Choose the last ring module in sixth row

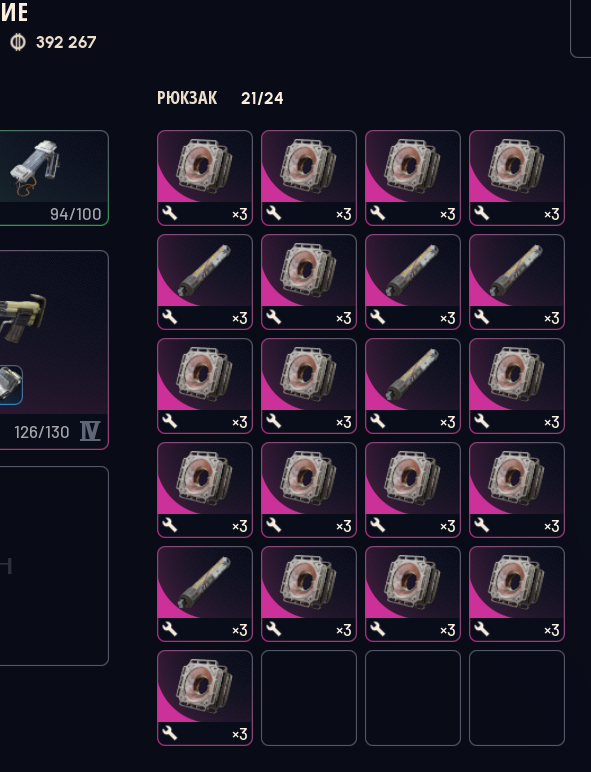[x=205, y=698]
